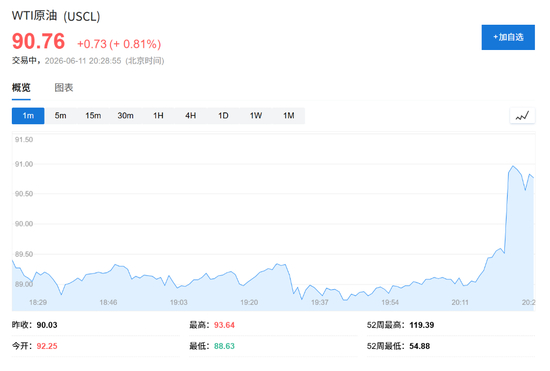Screen dimensions: 550x371
Task: Click the 18:46 time label on chart
Action: (x=108, y=302)
